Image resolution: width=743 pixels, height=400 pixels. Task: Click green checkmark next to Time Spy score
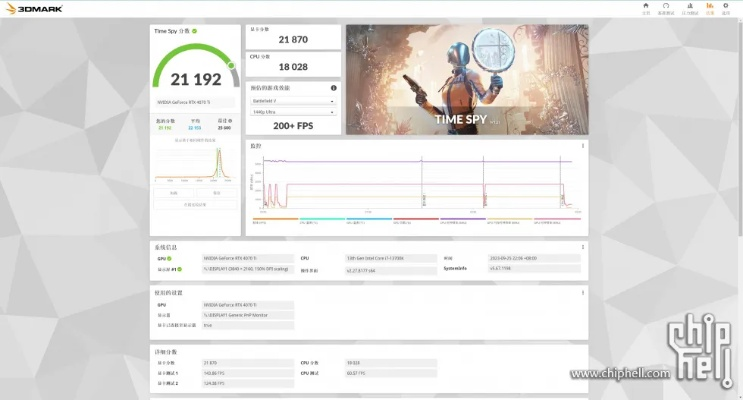click(194, 31)
